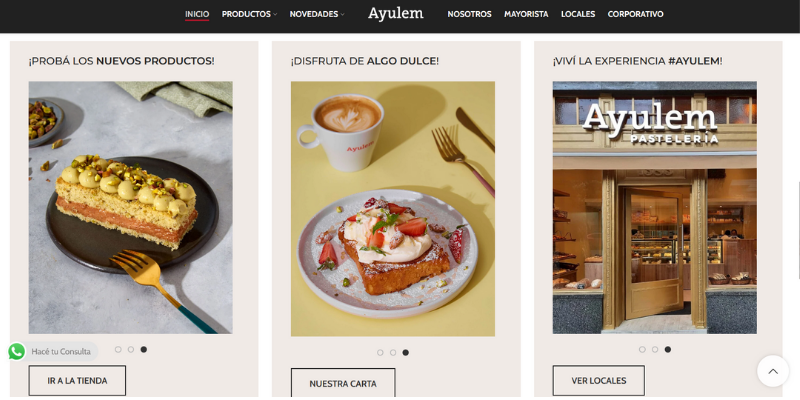The height and width of the screenshot is (400, 800).
Task: Click the Ayulem logo in header
Action: click(395, 14)
